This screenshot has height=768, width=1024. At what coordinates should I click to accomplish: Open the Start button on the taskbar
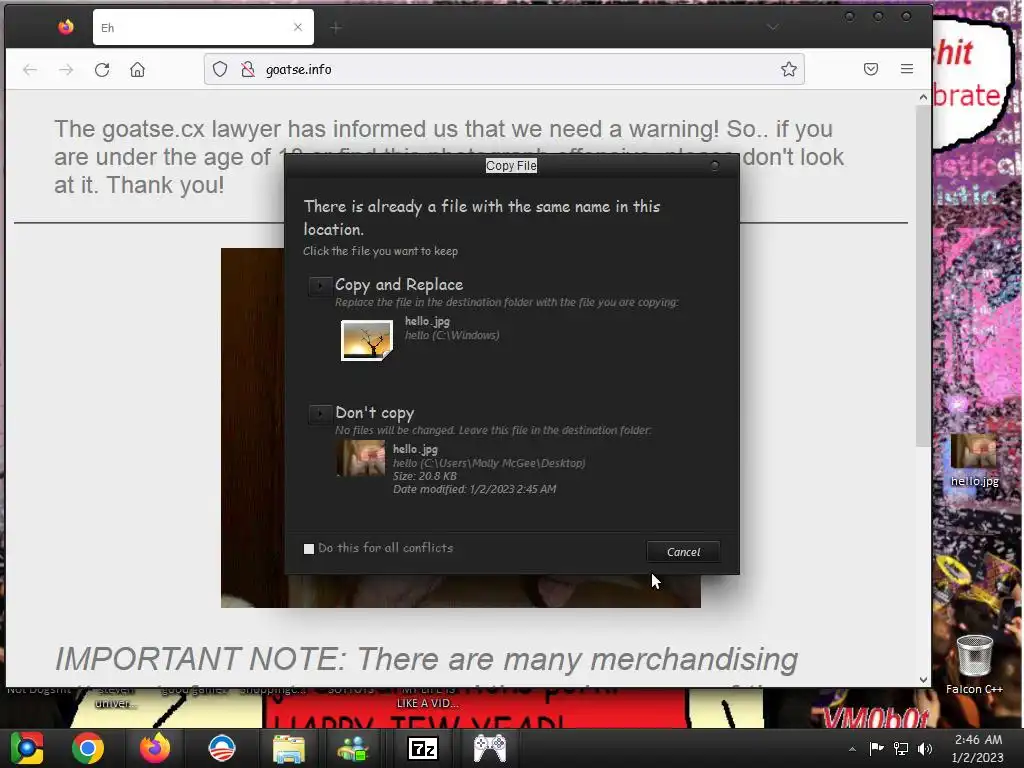27,748
